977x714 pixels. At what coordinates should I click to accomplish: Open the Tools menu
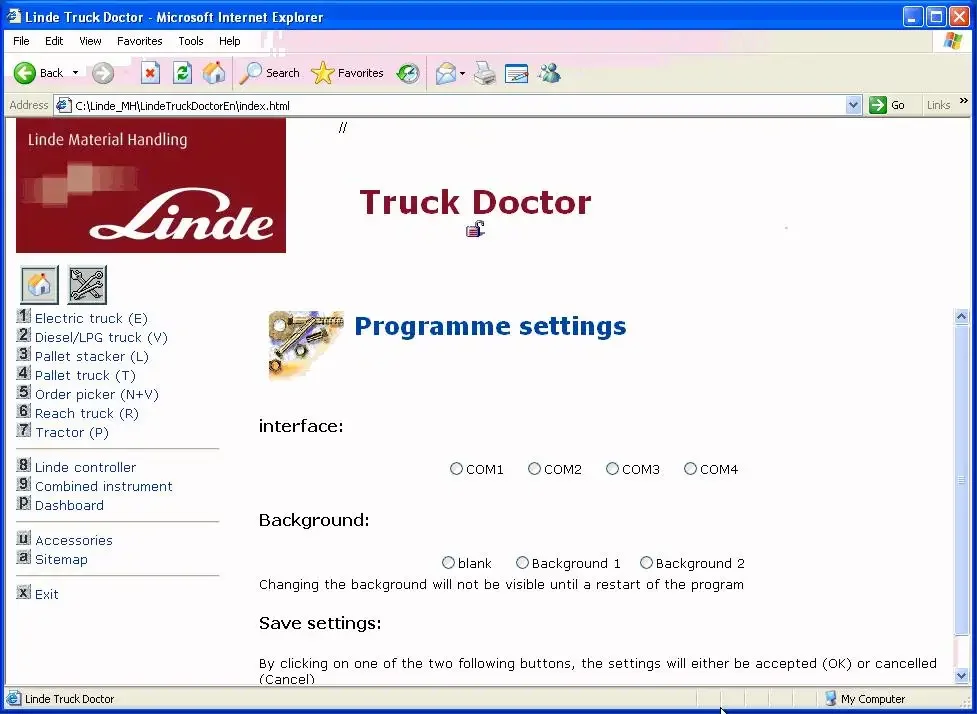coord(190,41)
